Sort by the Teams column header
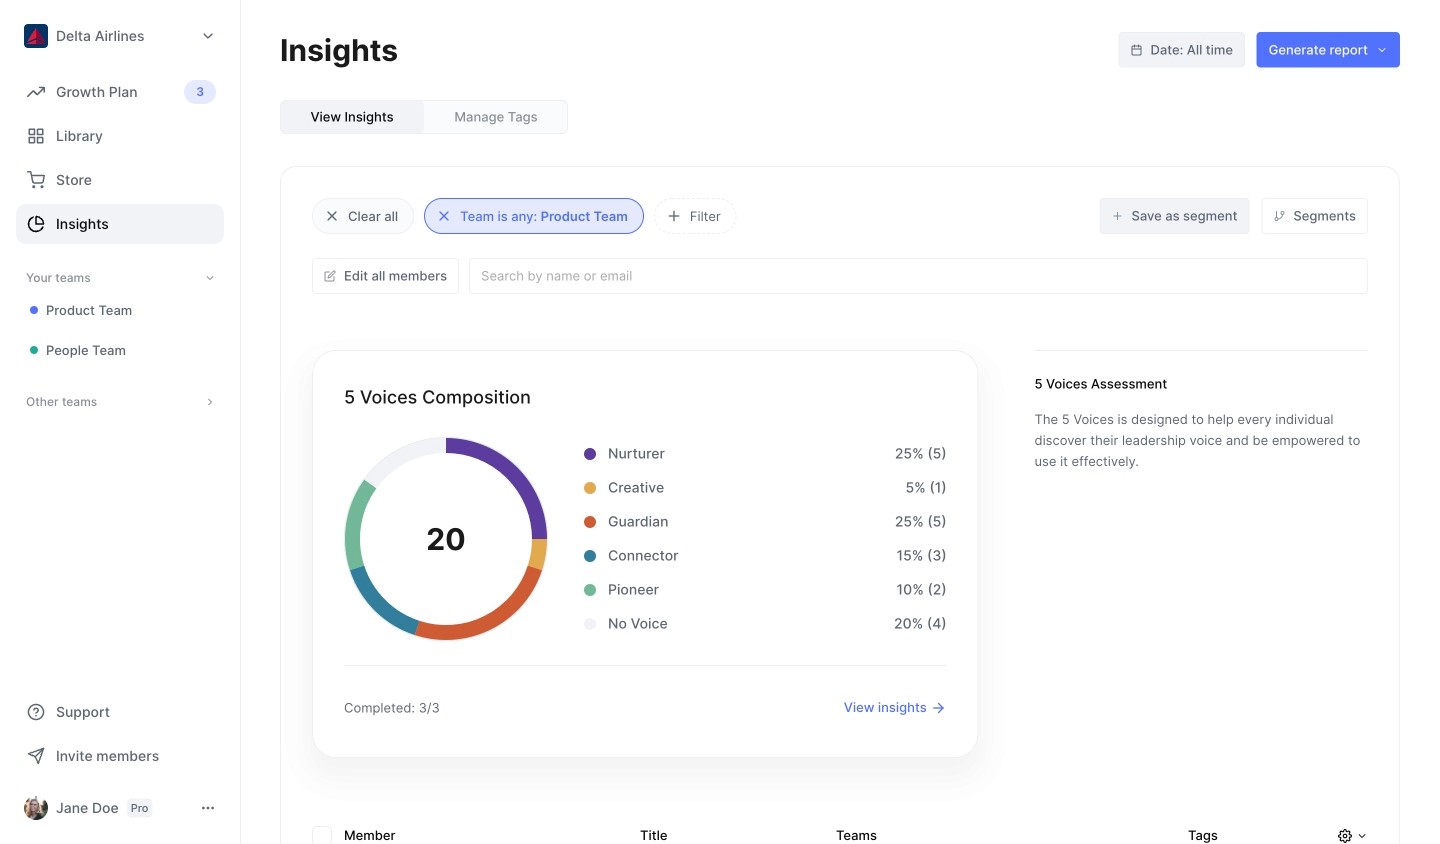 click(856, 836)
